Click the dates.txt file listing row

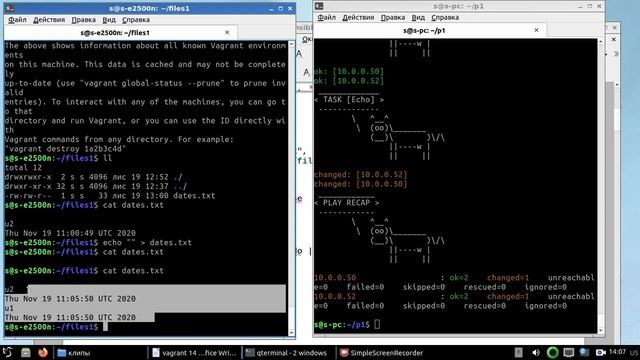pos(110,196)
